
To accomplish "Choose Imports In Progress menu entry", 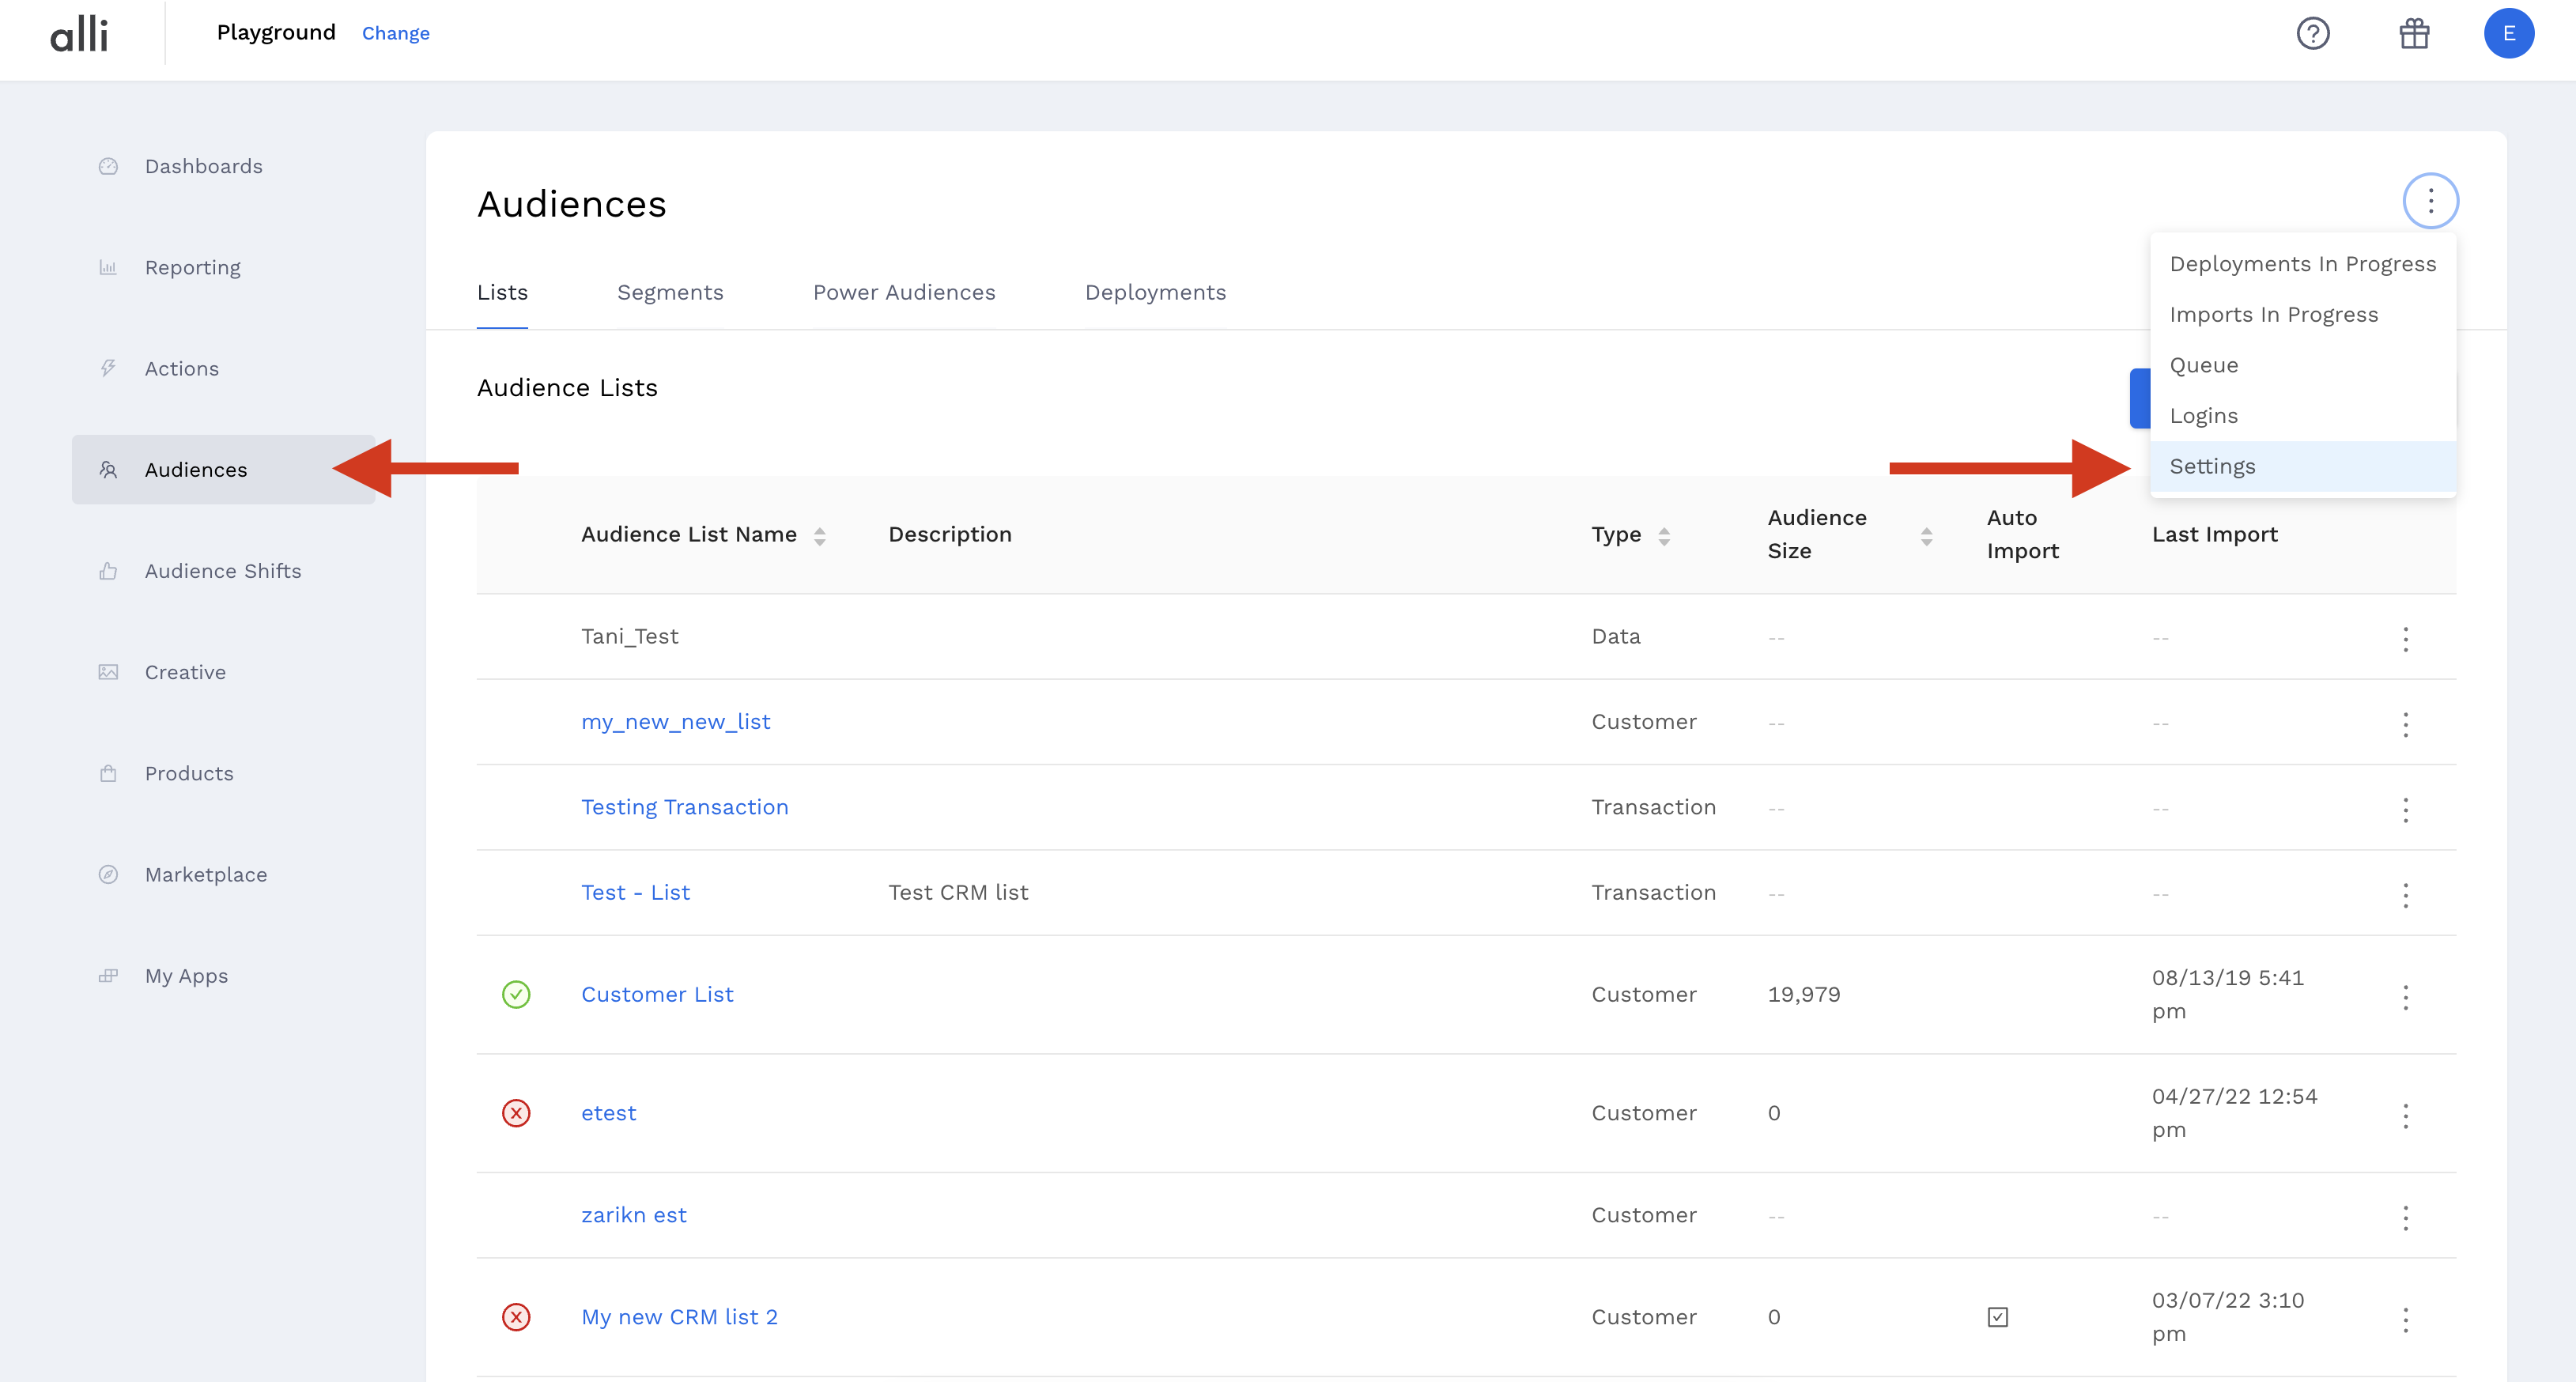I will pos(2273,314).
